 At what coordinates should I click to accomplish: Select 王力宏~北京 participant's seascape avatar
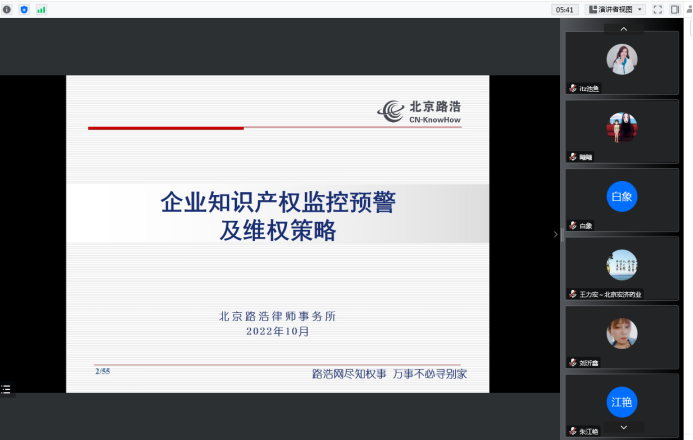(x=621, y=265)
